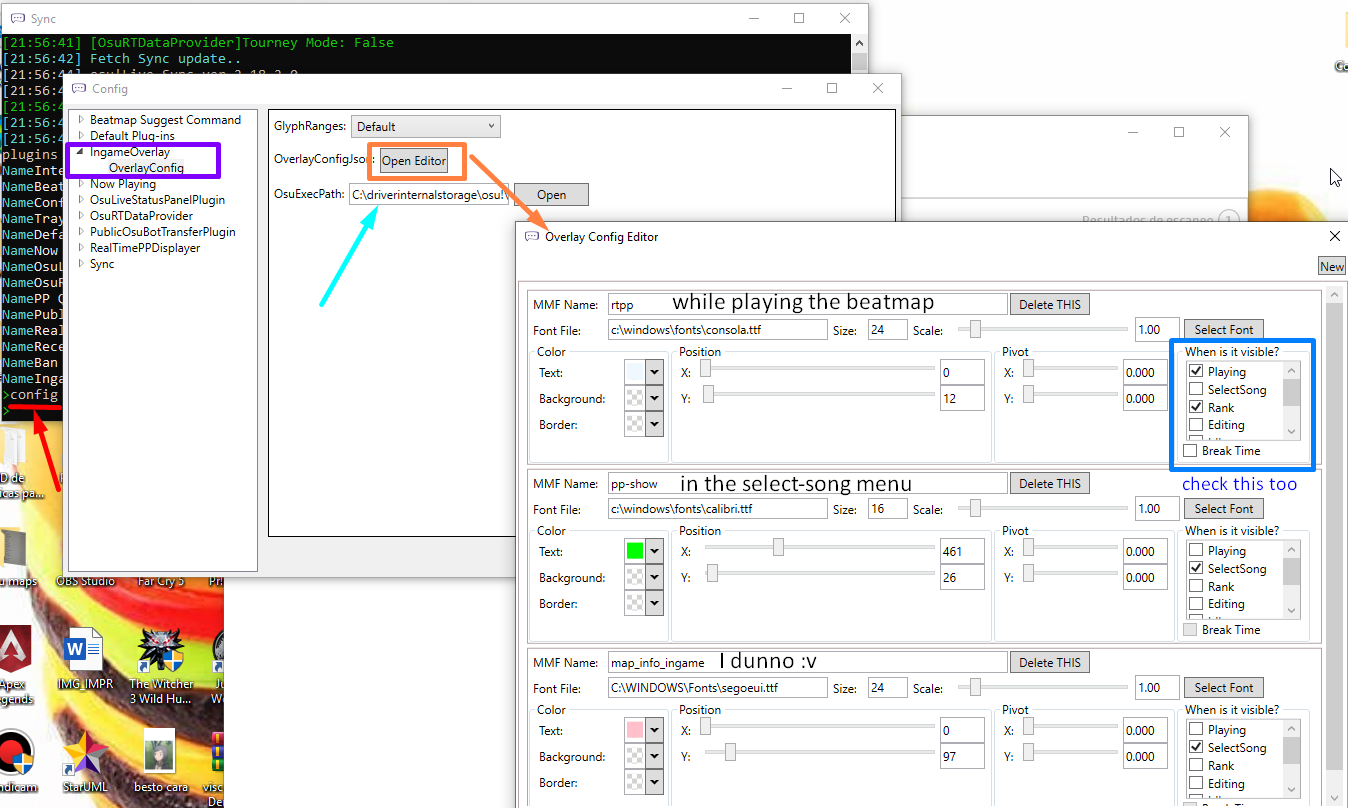The image size is (1348, 808).
Task: Check Editing for map_info_ingame overlay
Action: [x=1196, y=783]
